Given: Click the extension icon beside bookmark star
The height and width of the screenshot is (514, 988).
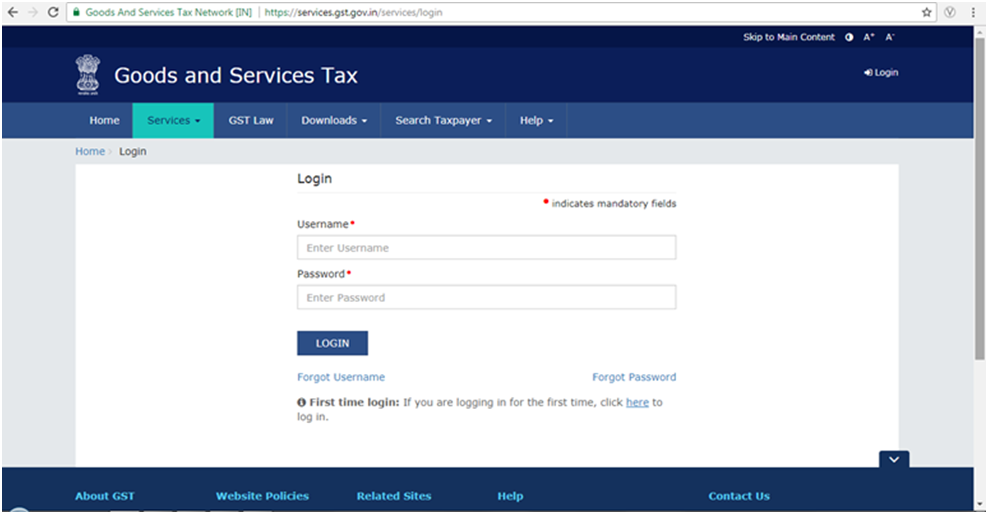Looking at the screenshot, I should [950, 12].
